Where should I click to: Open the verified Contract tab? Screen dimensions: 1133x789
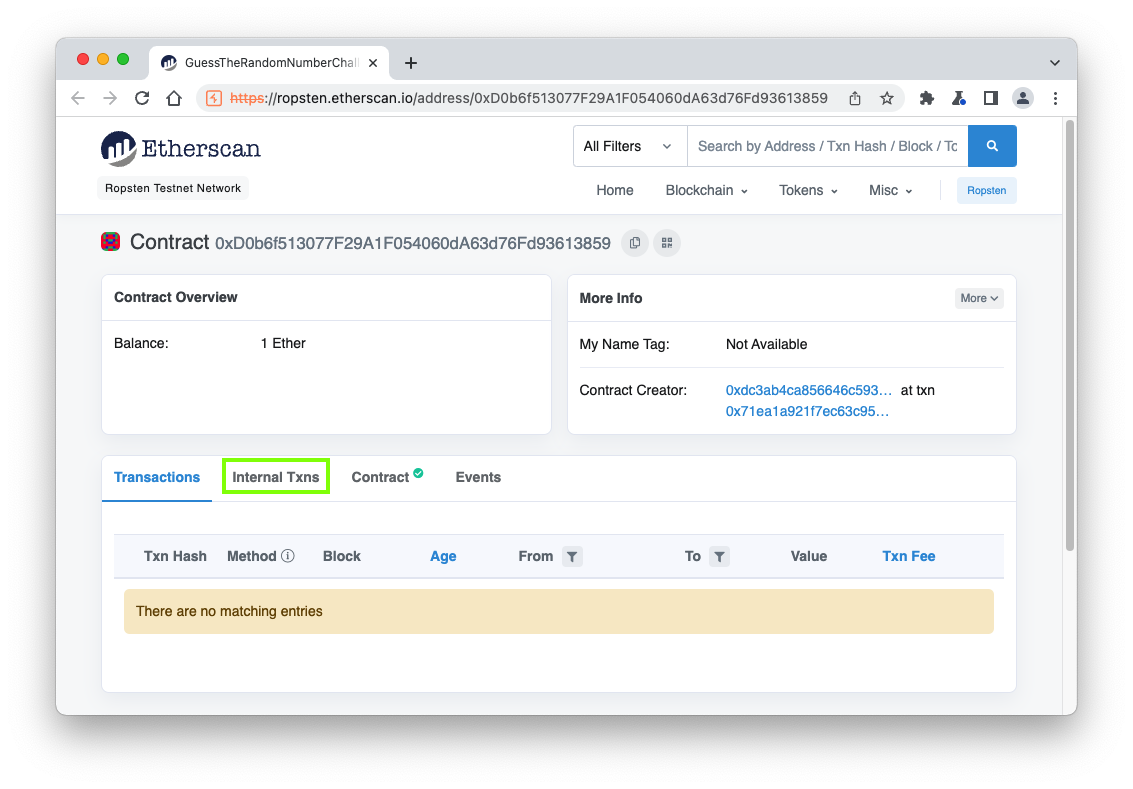tap(387, 477)
